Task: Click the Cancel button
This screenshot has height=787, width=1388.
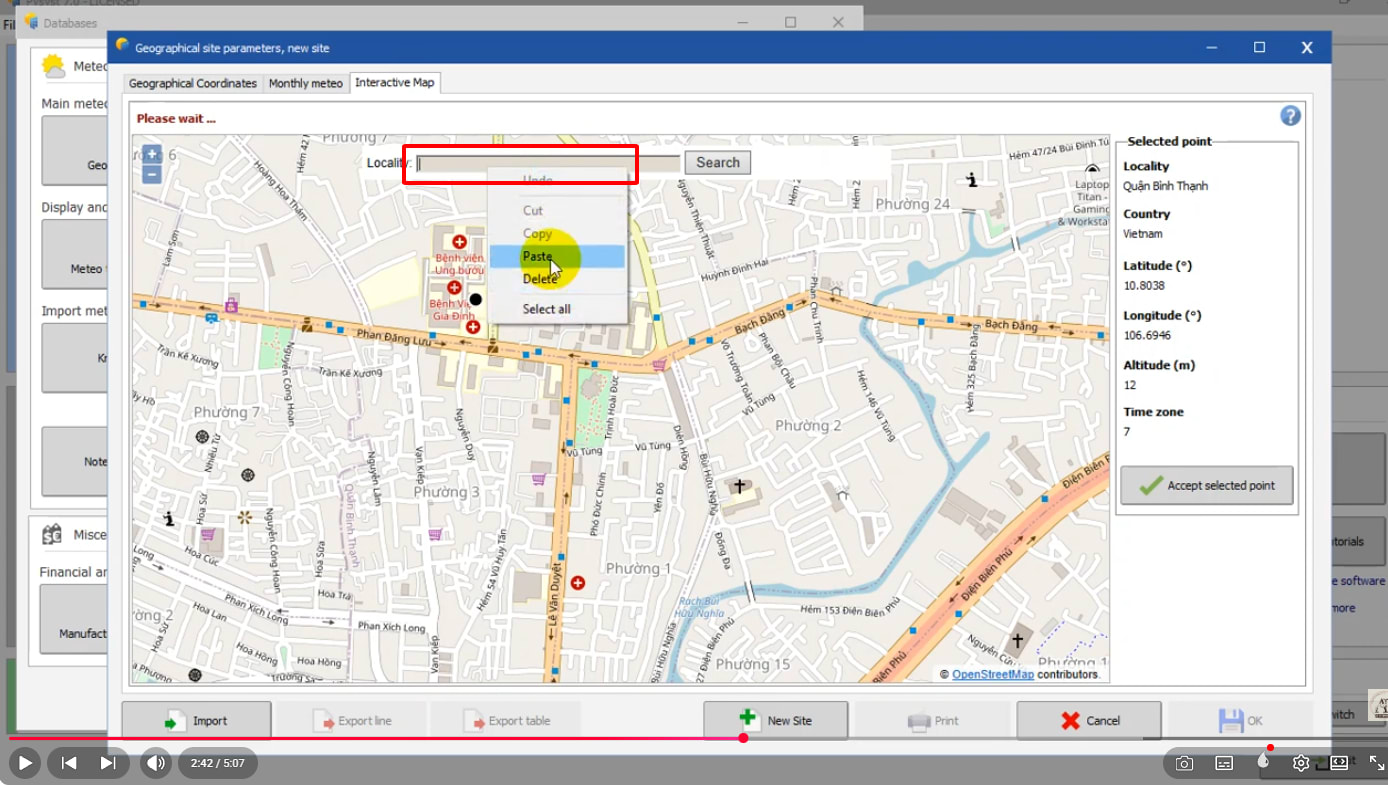Action: click(x=1089, y=720)
